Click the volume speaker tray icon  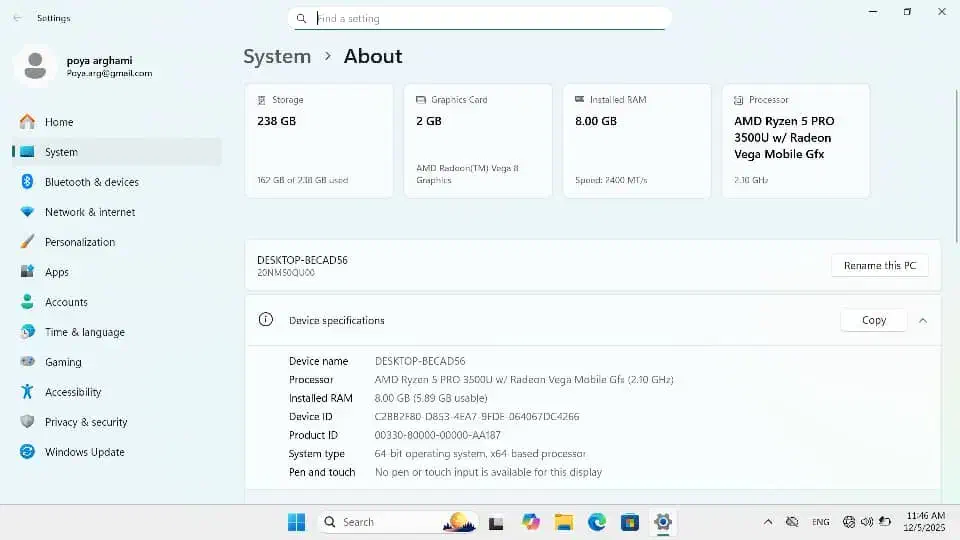click(866, 522)
